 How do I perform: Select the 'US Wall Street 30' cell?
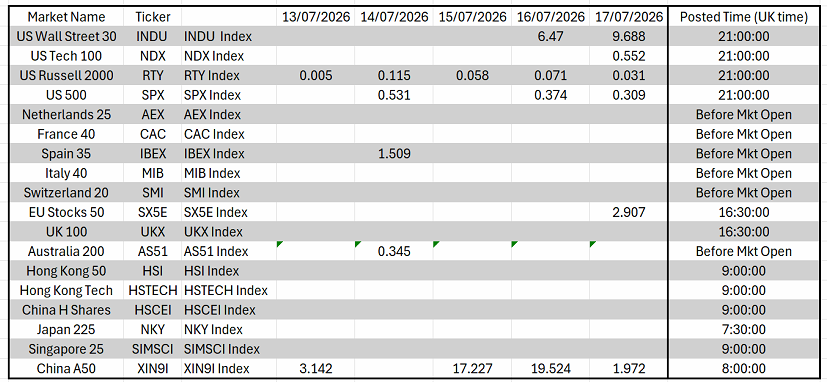tap(66, 36)
